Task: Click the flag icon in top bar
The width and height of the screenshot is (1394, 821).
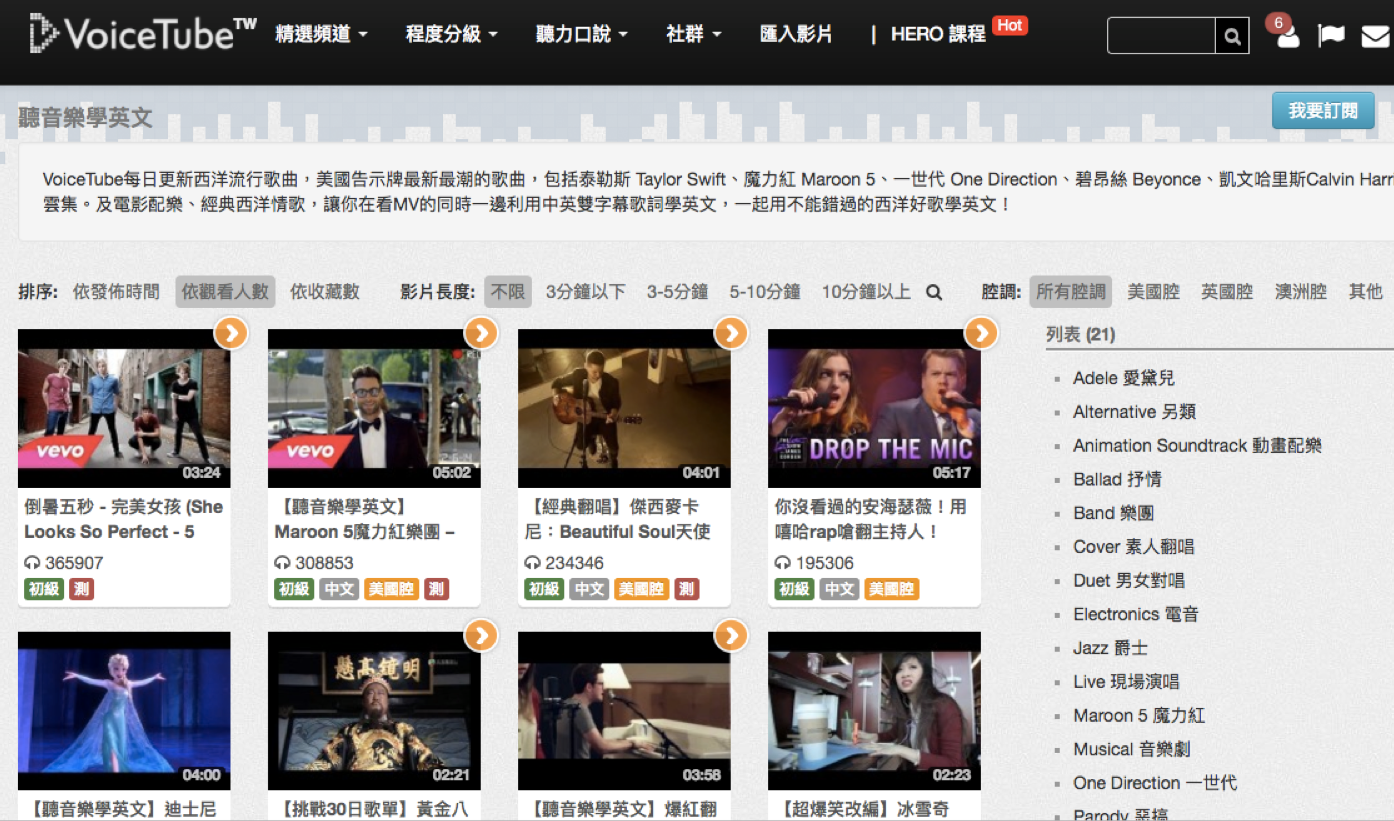Action: click(x=1331, y=36)
